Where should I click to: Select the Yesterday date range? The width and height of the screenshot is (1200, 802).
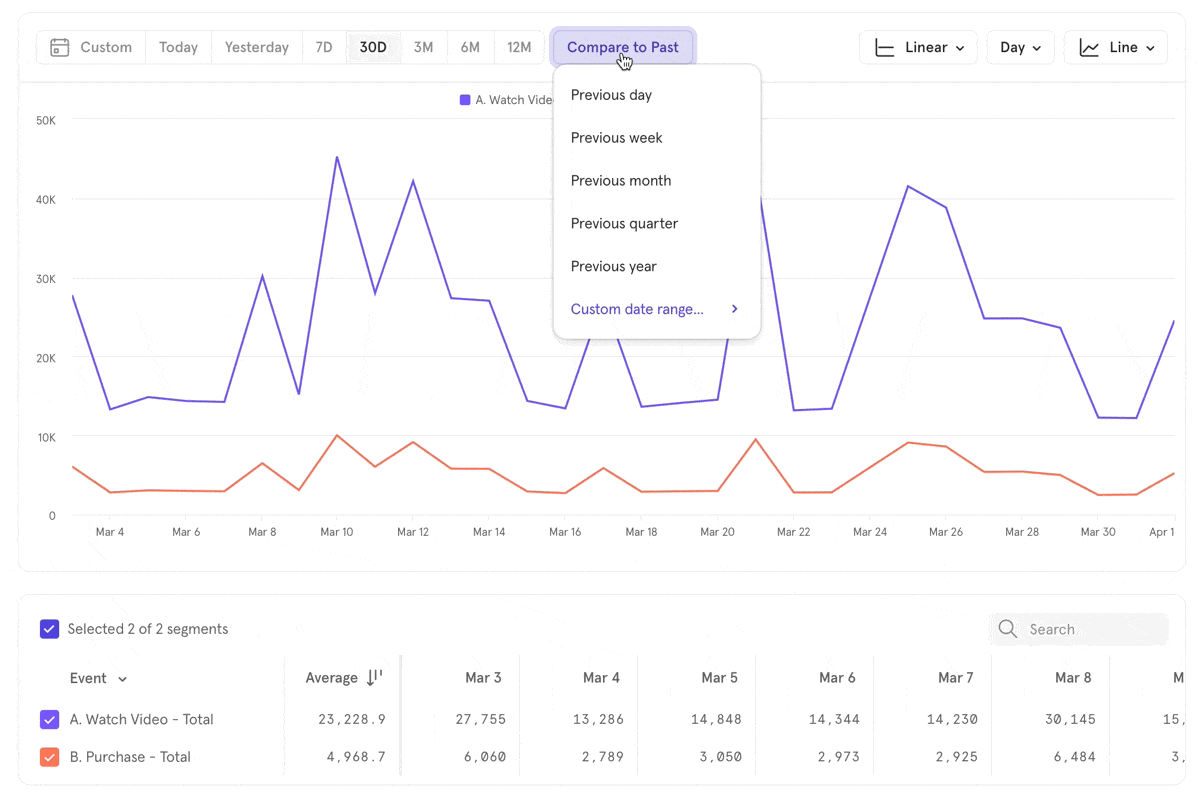pos(256,47)
